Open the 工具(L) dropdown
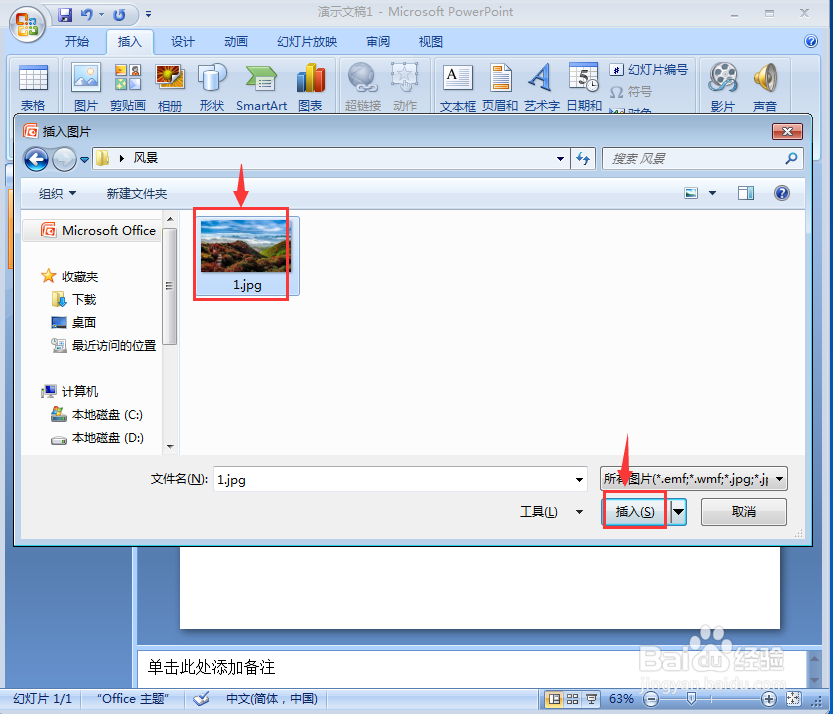The image size is (833, 714). [x=551, y=512]
